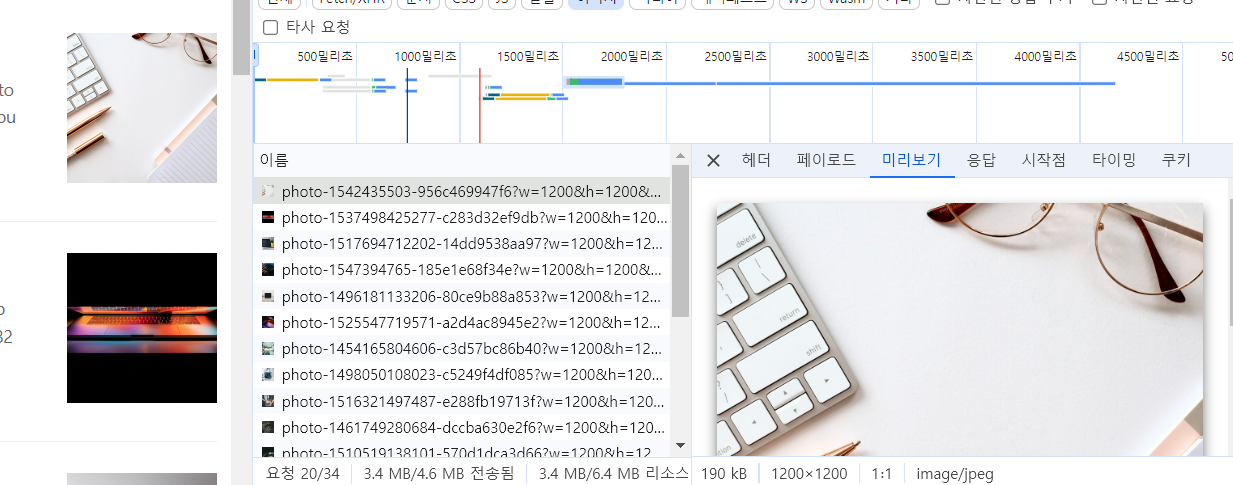Click thumbnail icon of photo-1496181133206 row
Screen dimensions: 1233x485
coord(268,296)
